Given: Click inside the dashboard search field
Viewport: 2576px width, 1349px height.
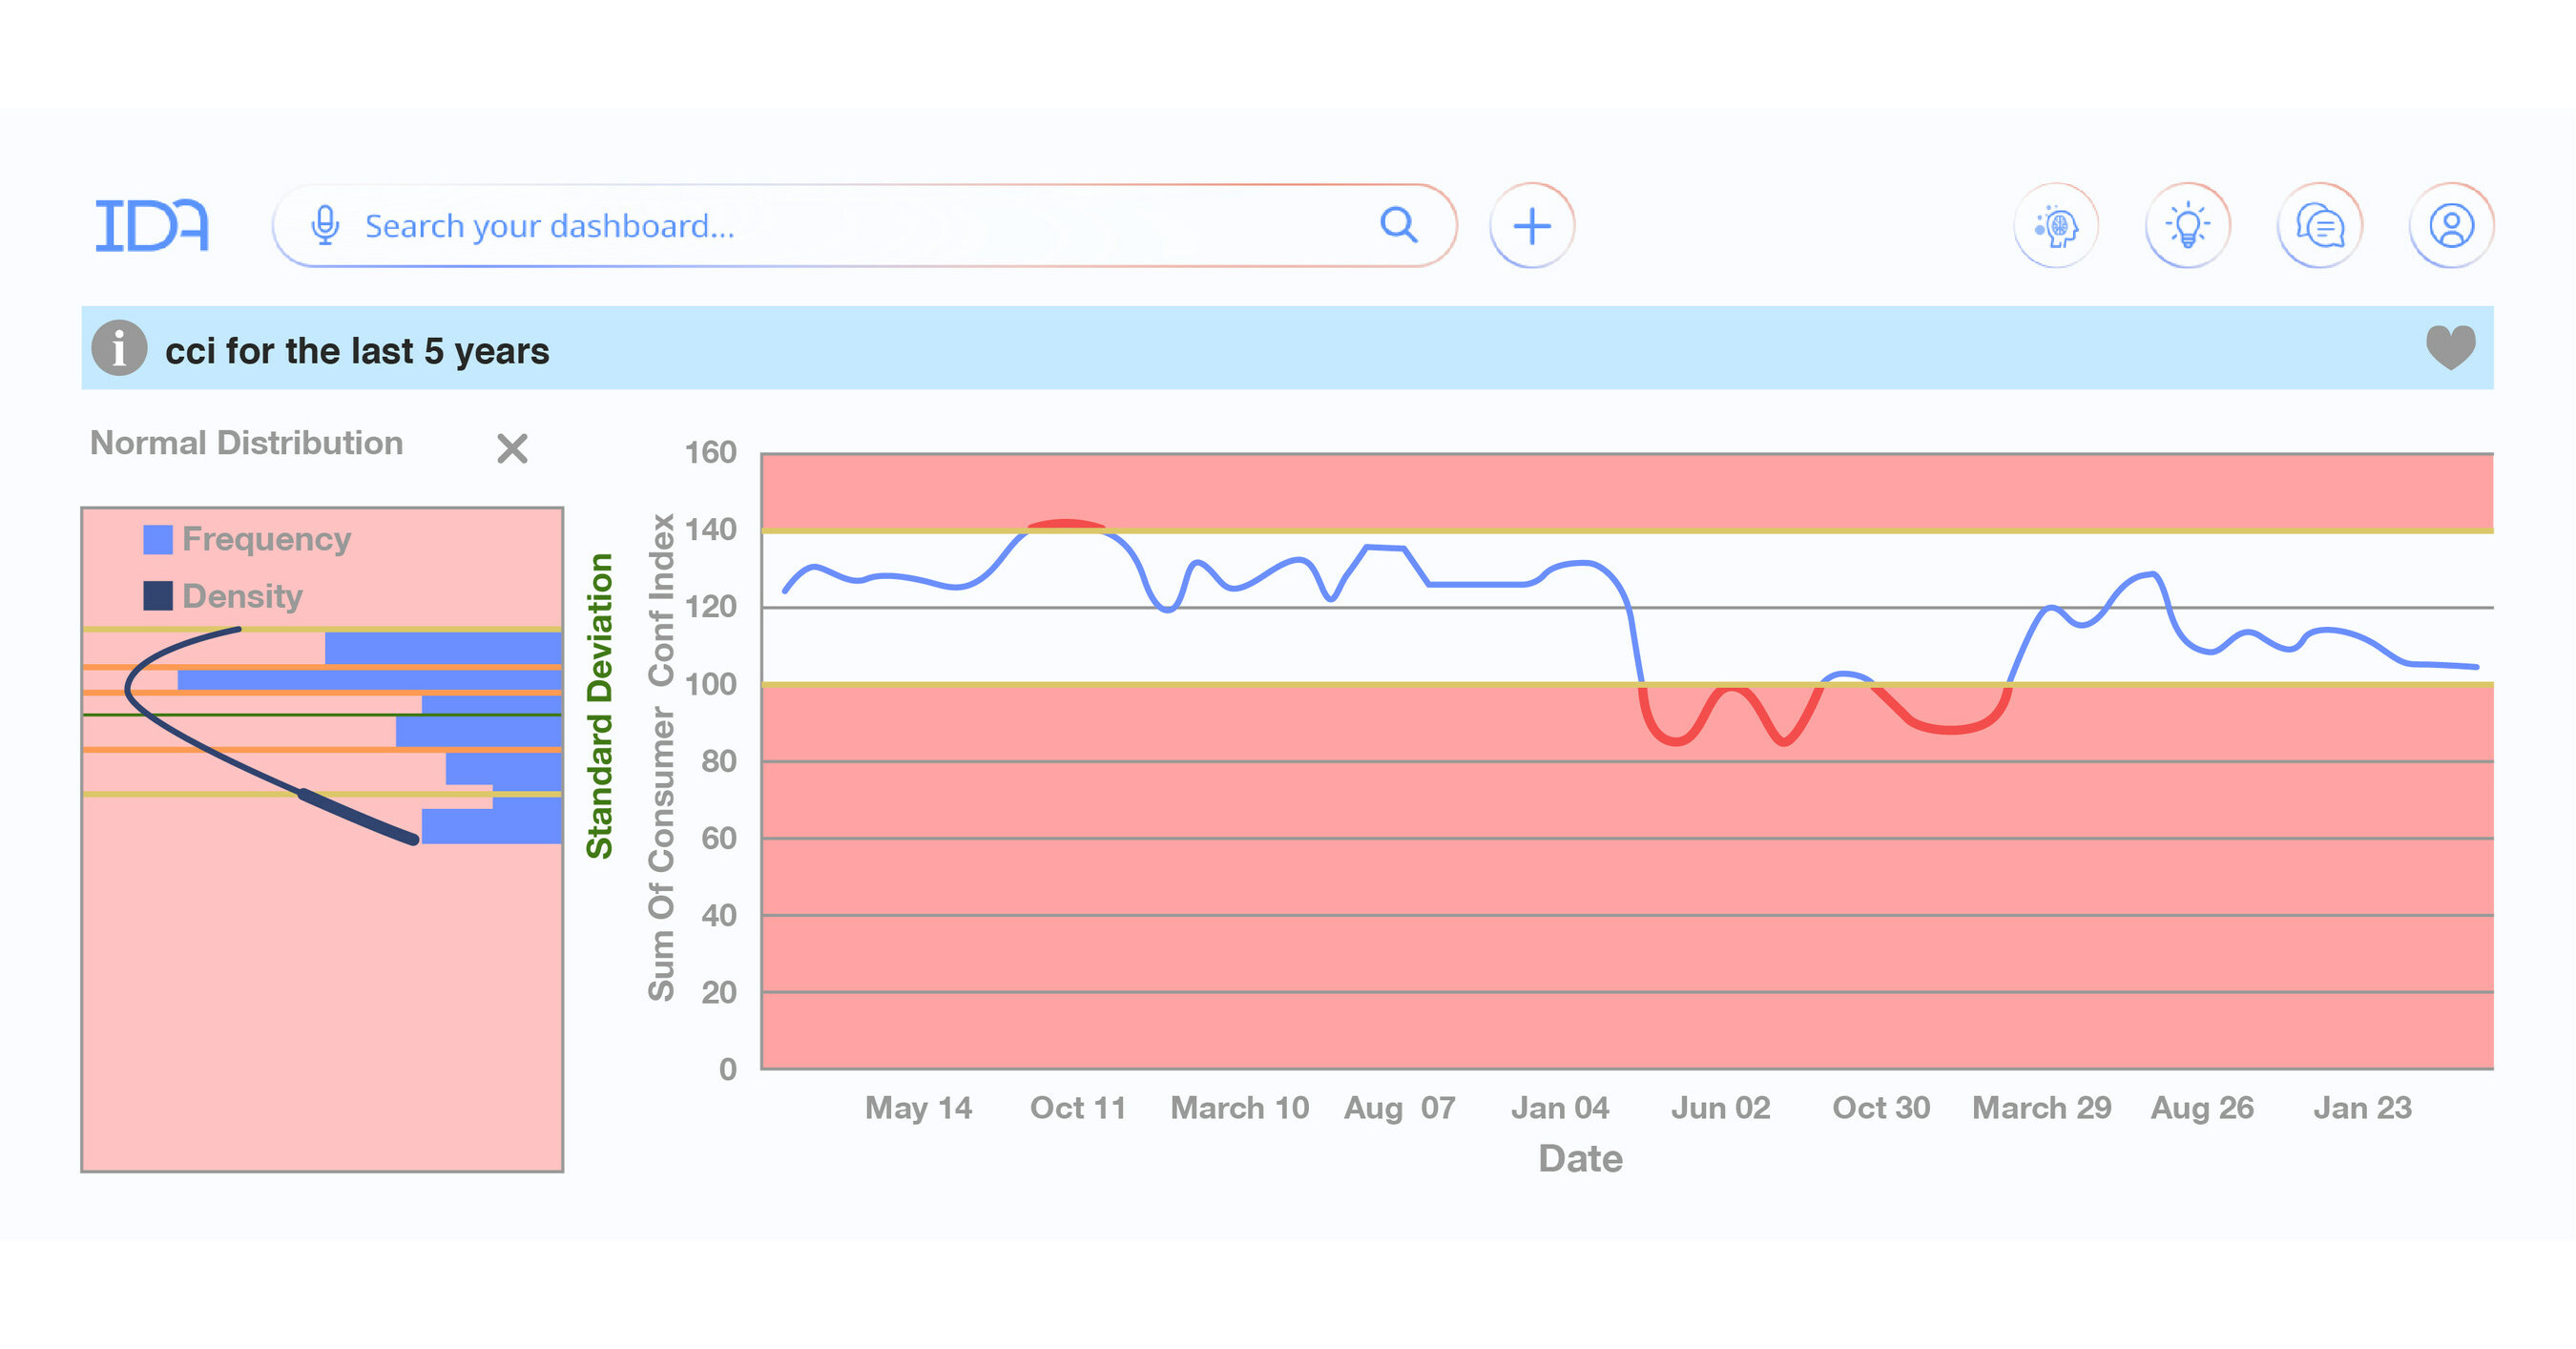Looking at the screenshot, I should coord(700,225).
